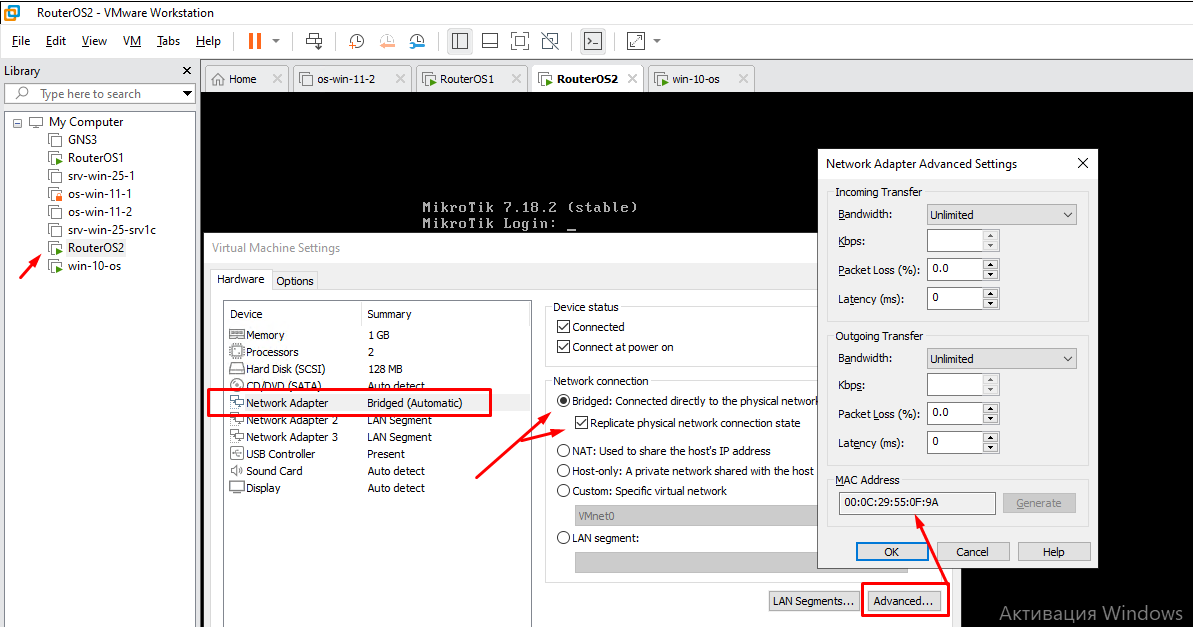Open the Snapshot Manager wrench-clock icon
This screenshot has height=627, width=1193.
[417, 41]
